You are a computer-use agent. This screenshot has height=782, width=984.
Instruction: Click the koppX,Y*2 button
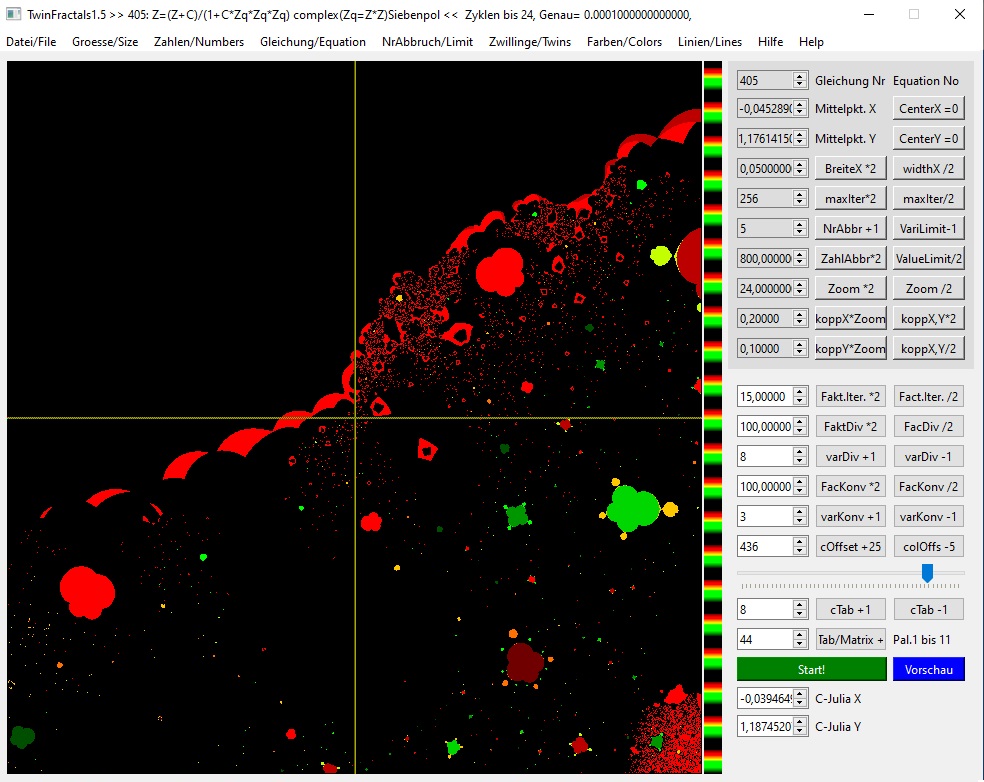[929, 319]
